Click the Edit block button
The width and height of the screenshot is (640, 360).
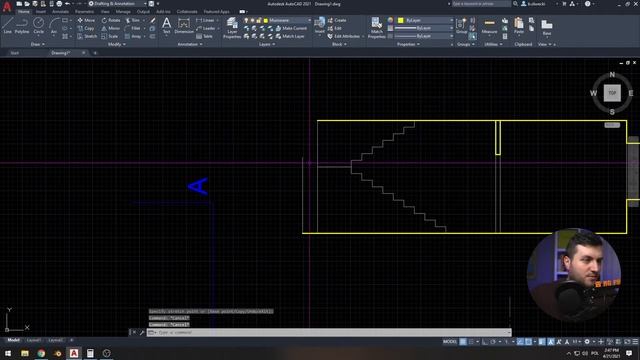(334, 28)
